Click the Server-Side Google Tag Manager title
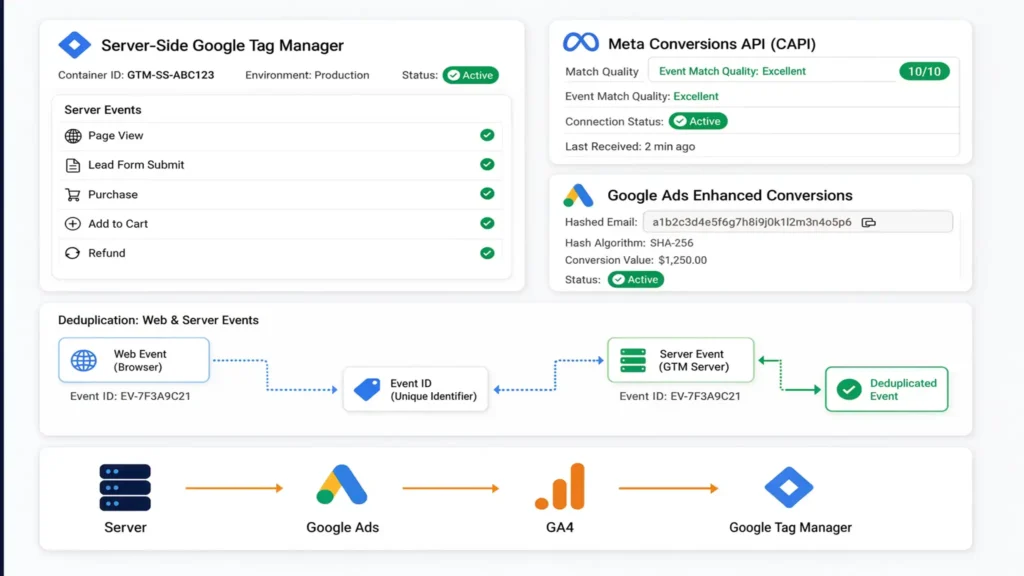 point(222,45)
